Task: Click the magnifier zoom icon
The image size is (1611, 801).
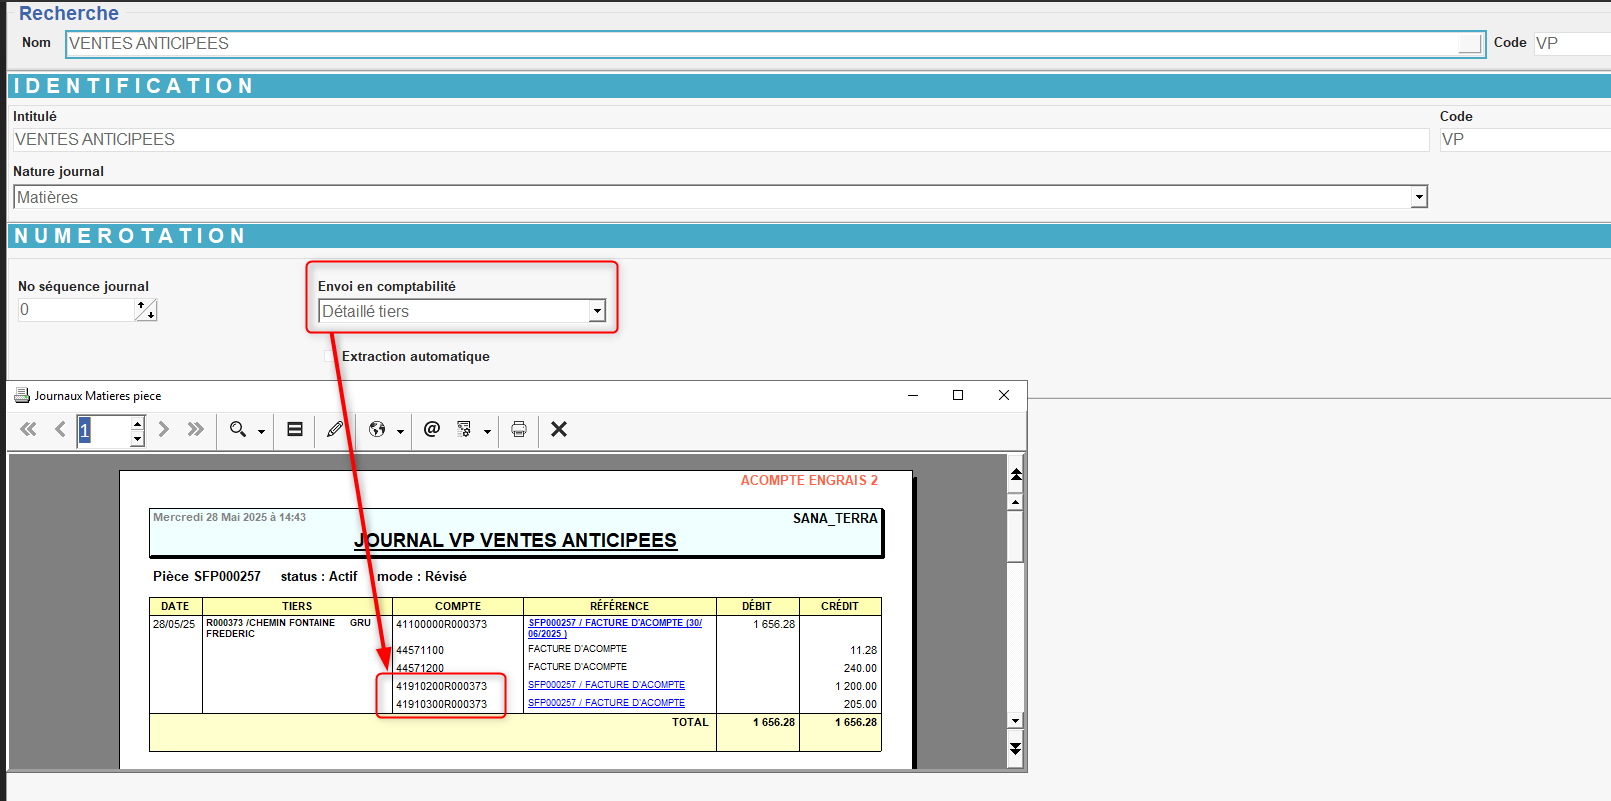Action: (x=238, y=429)
